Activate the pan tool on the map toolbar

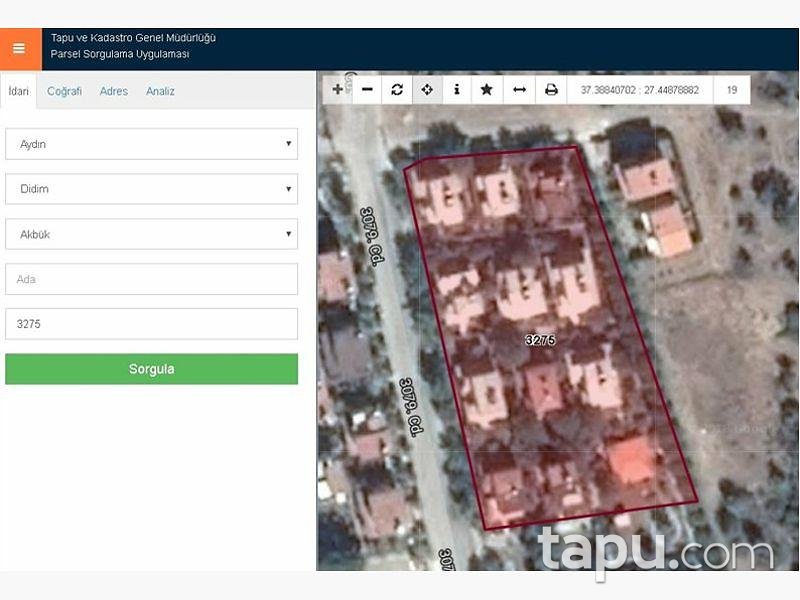[x=426, y=90]
